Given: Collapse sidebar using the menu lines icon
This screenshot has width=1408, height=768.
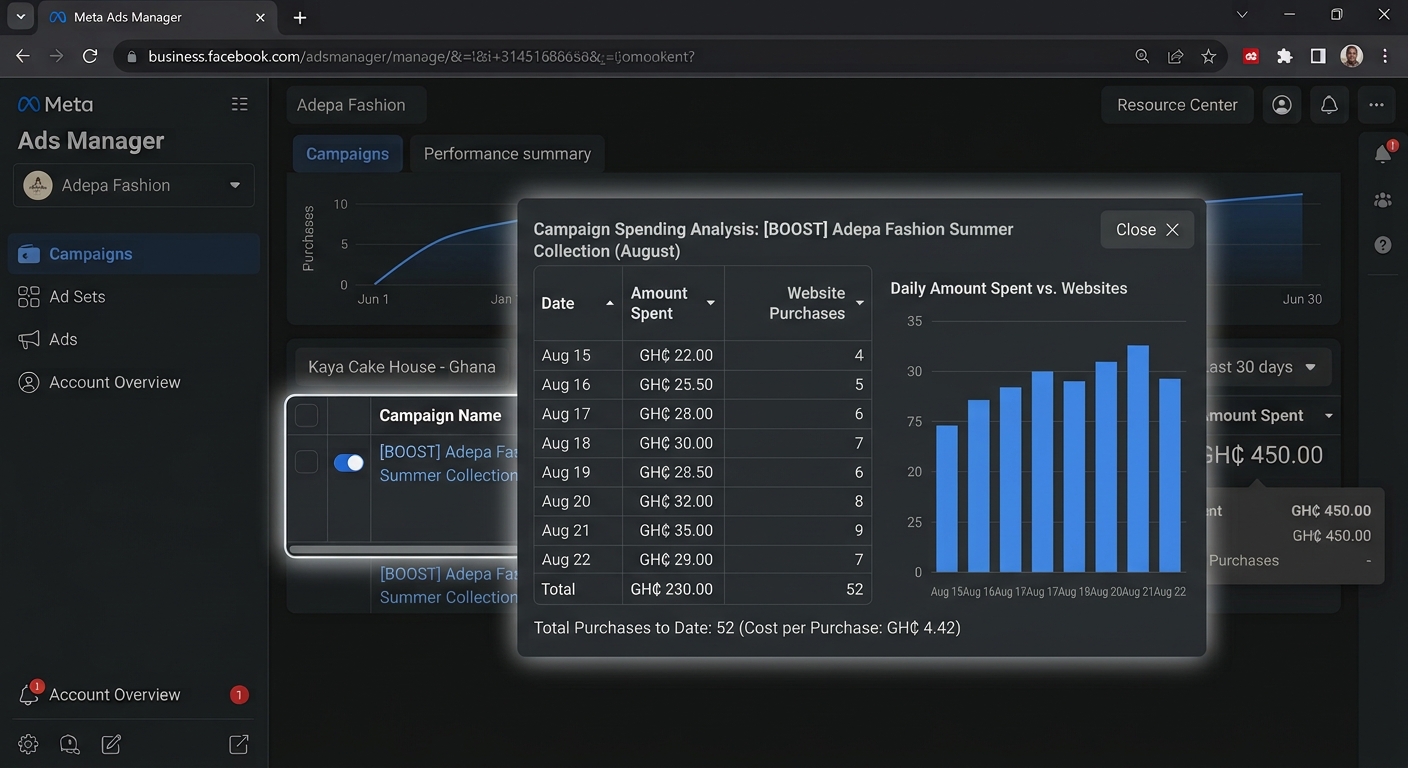Looking at the screenshot, I should point(239,104).
